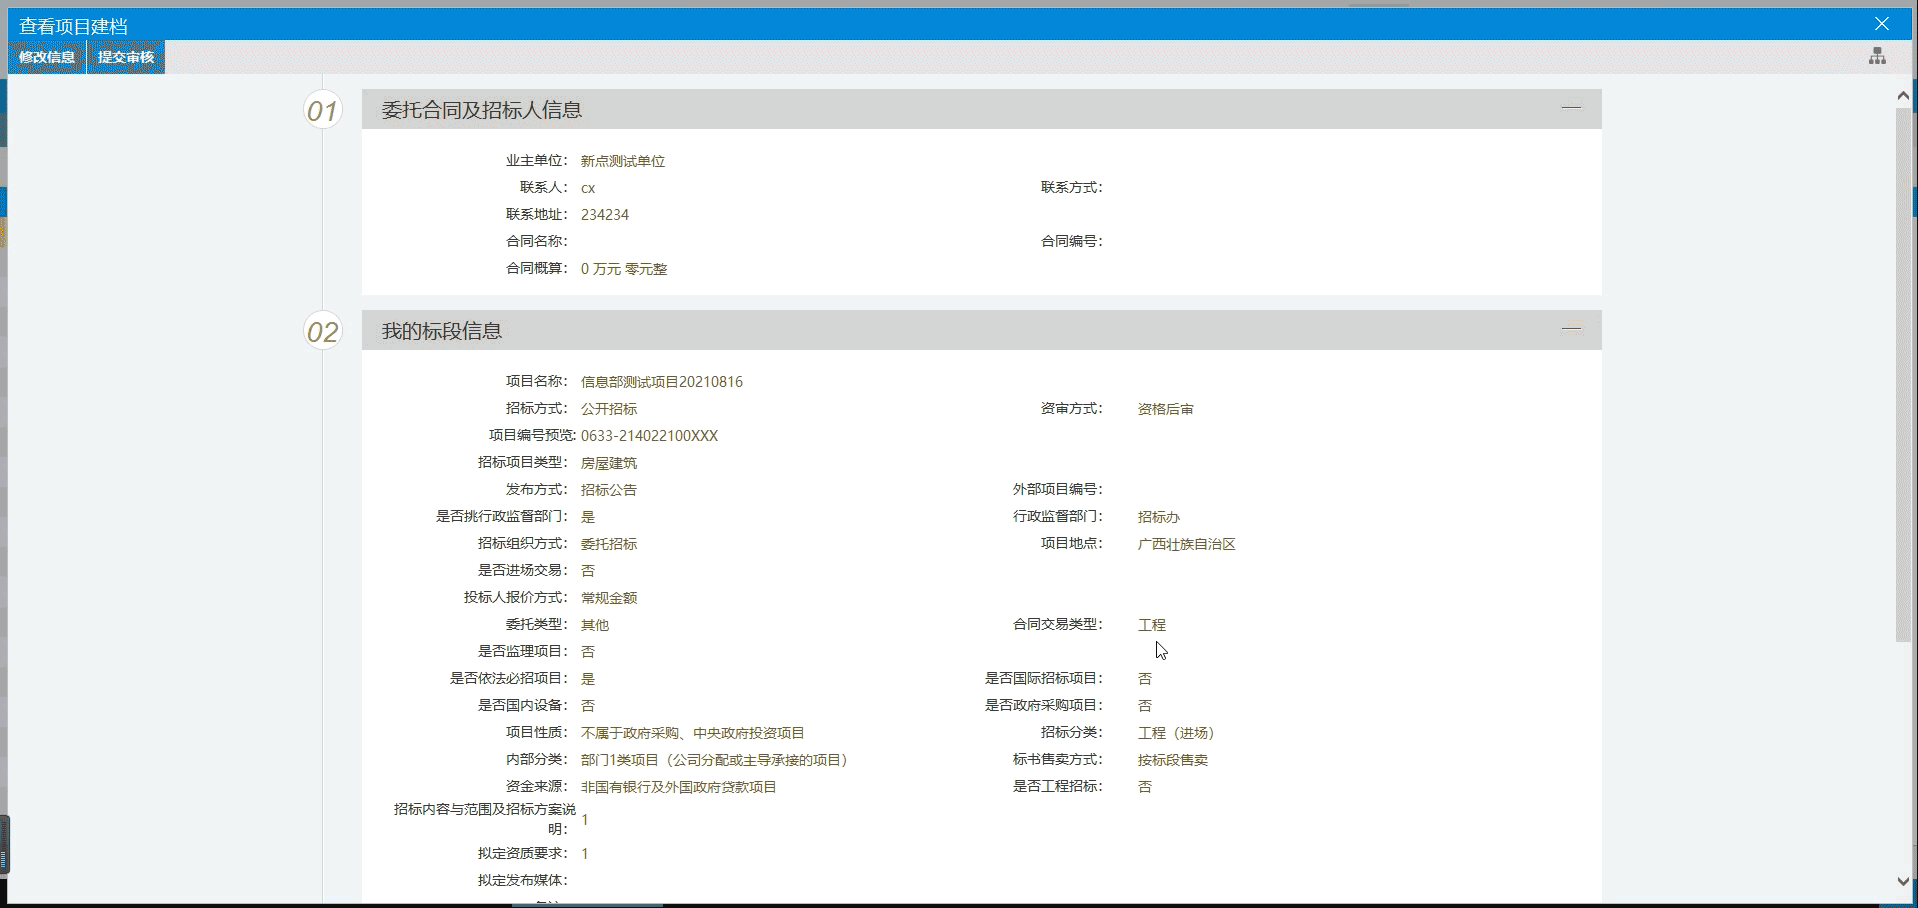Click the 修改信息 button

pyautogui.click(x=47, y=57)
